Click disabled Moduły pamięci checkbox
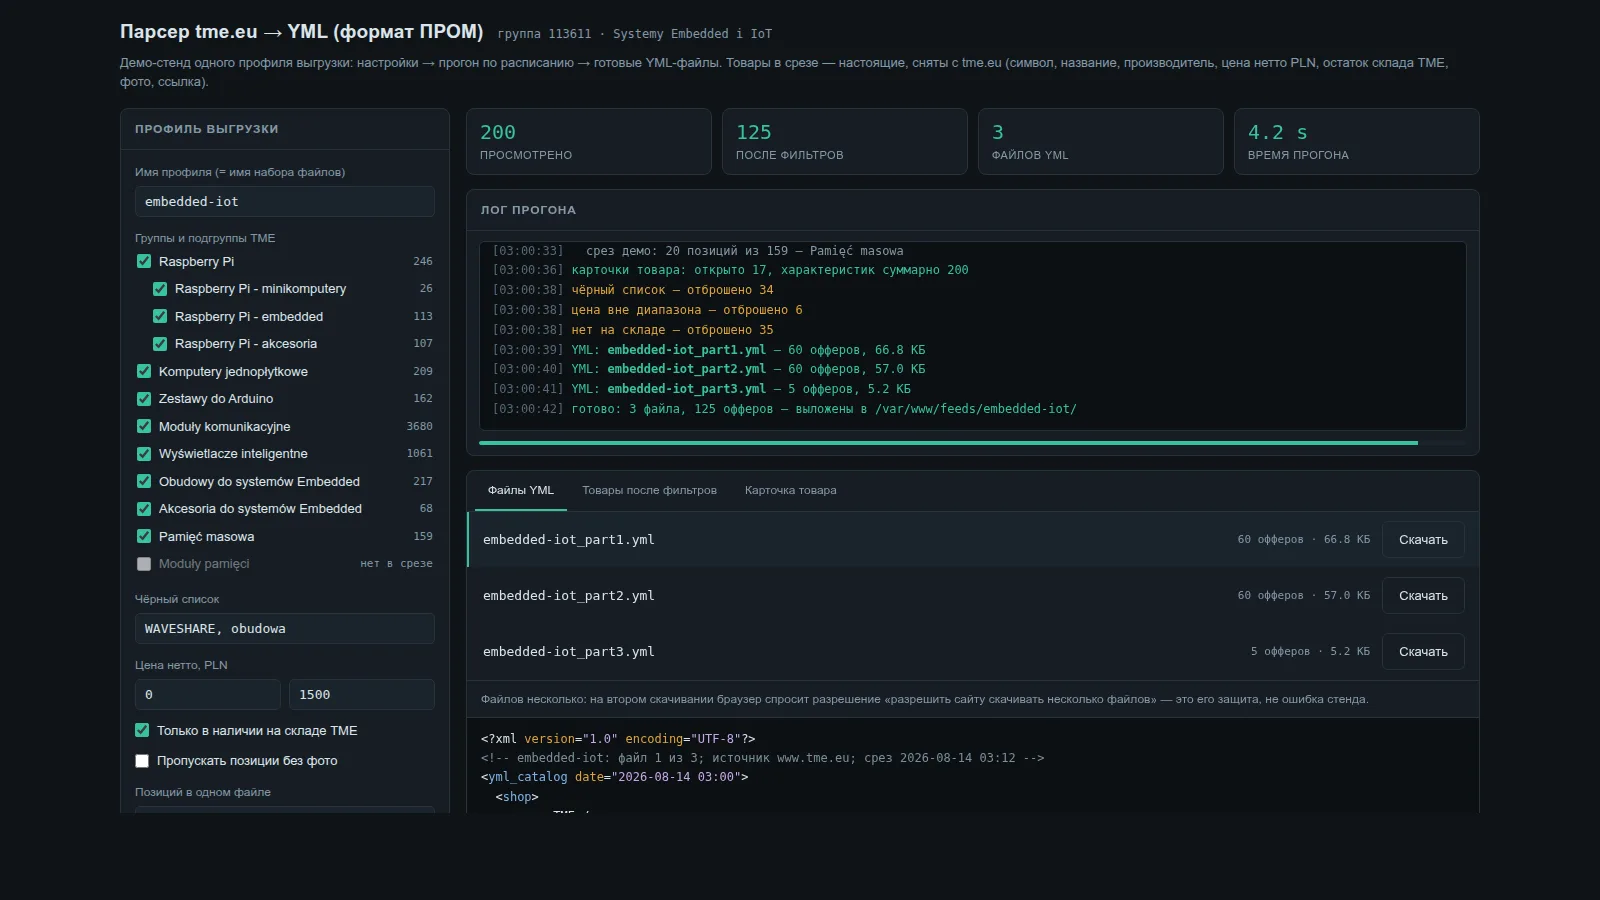 tap(144, 564)
